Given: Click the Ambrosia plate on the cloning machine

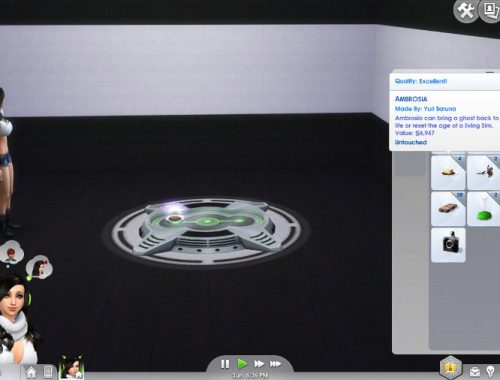Looking at the screenshot, I should [174, 218].
